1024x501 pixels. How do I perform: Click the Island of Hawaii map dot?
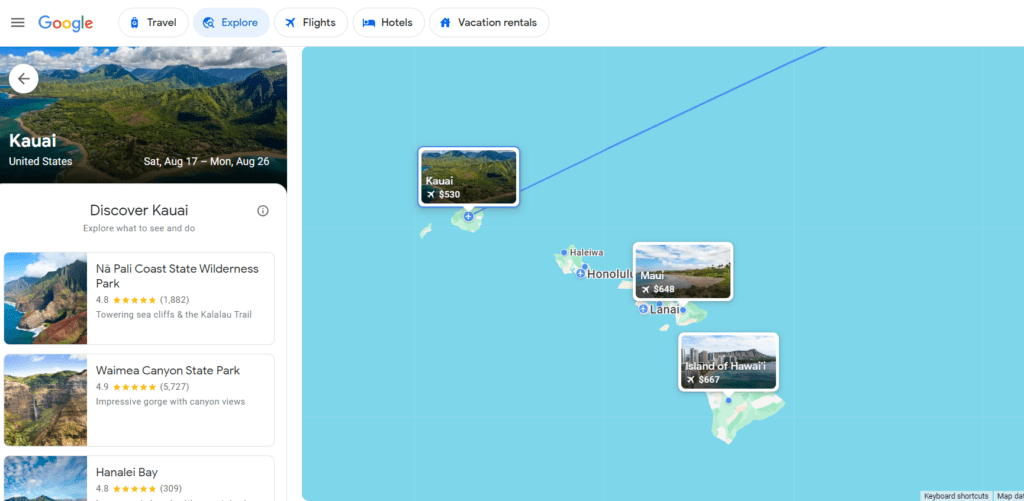click(729, 400)
